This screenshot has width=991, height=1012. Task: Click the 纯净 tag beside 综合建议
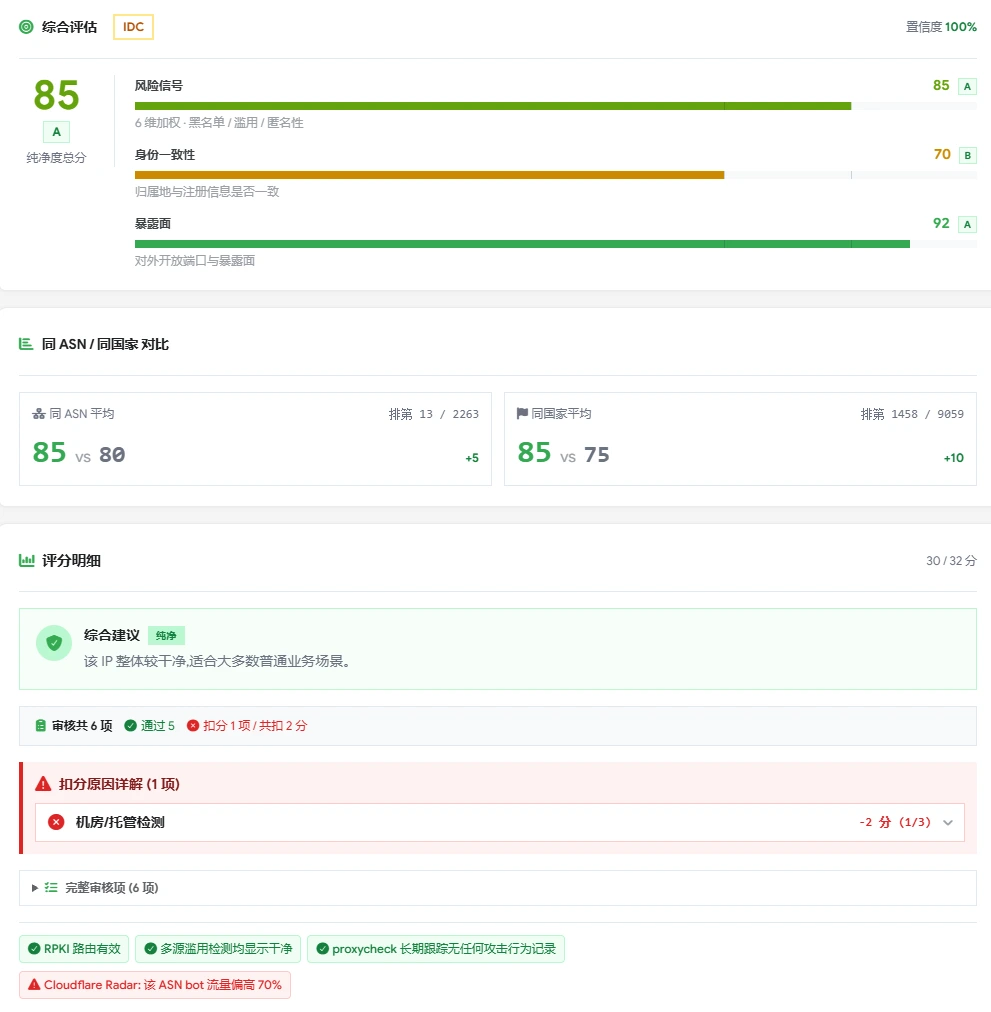tap(167, 636)
